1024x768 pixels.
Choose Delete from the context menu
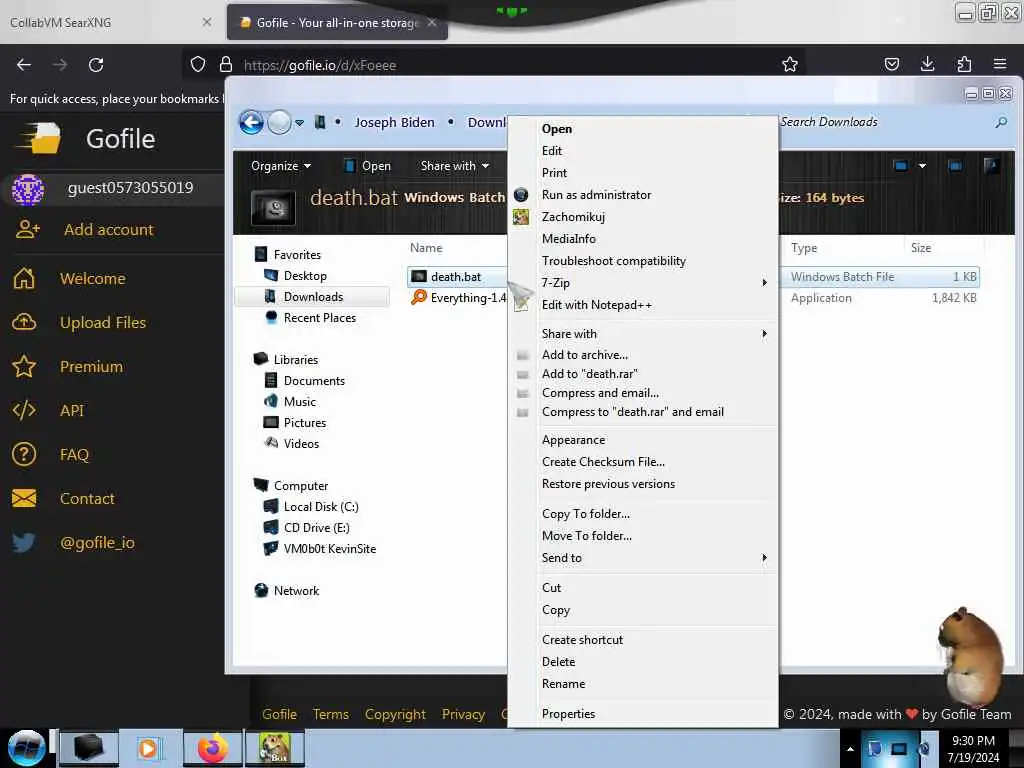pos(643,662)
